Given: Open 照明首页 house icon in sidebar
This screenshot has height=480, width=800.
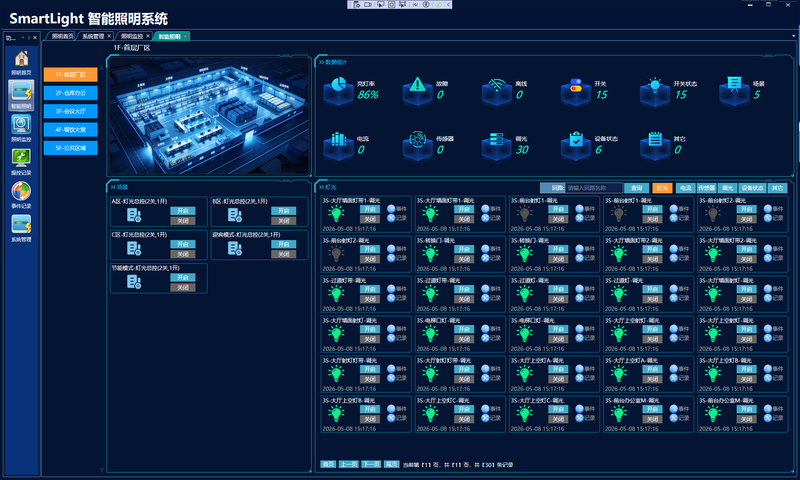Looking at the screenshot, I should (x=21, y=59).
